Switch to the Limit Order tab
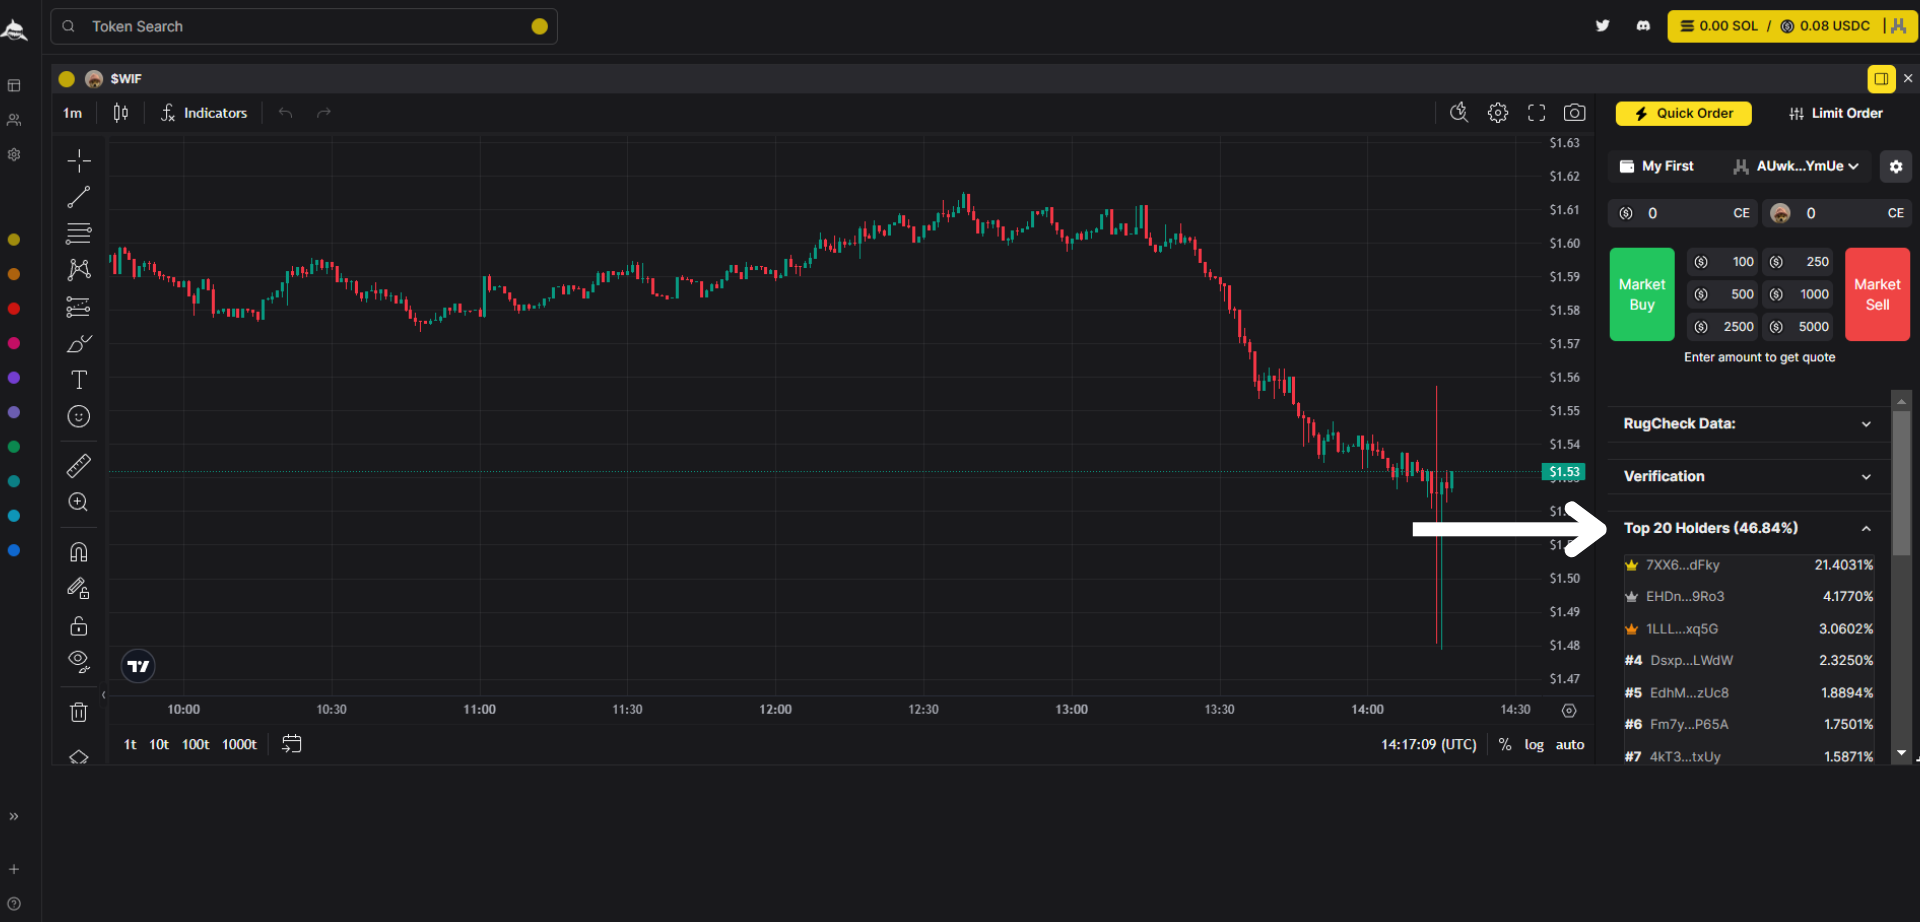Viewport: 1920px width, 922px height. coord(1835,113)
